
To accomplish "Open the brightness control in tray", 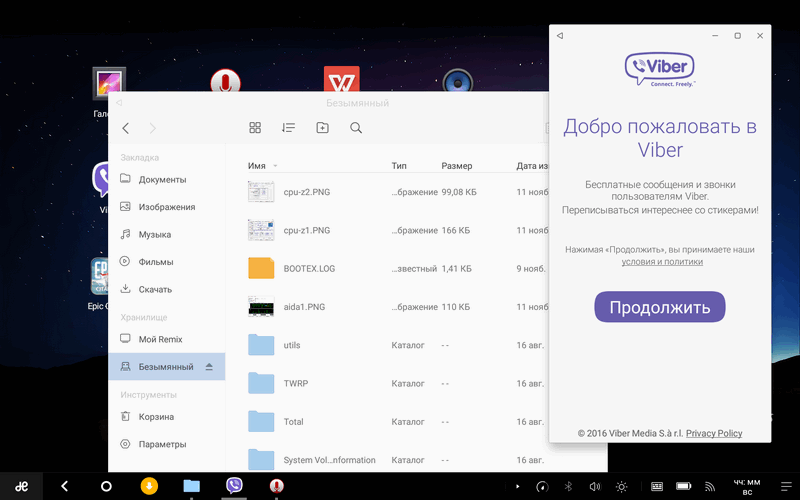I will coord(621,487).
